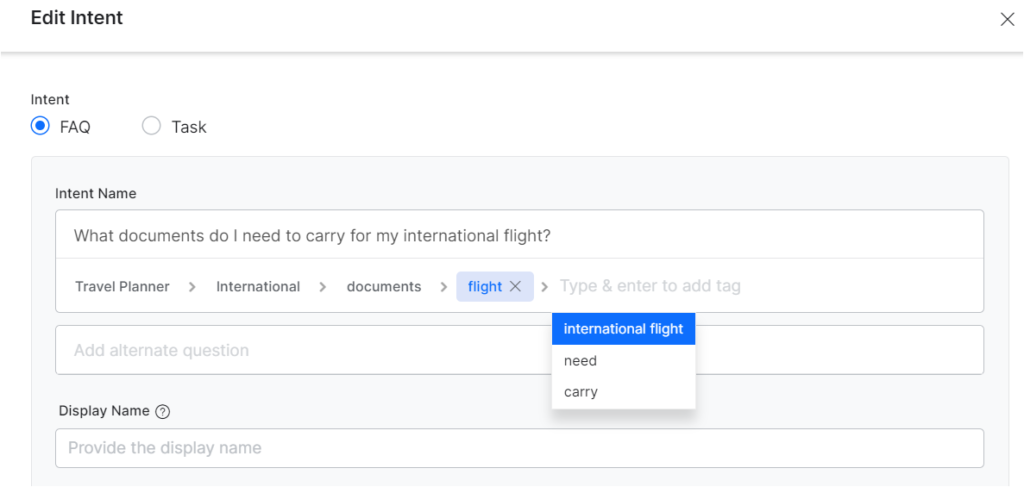
Task: Click the International breadcrumb tag
Action: (258, 286)
